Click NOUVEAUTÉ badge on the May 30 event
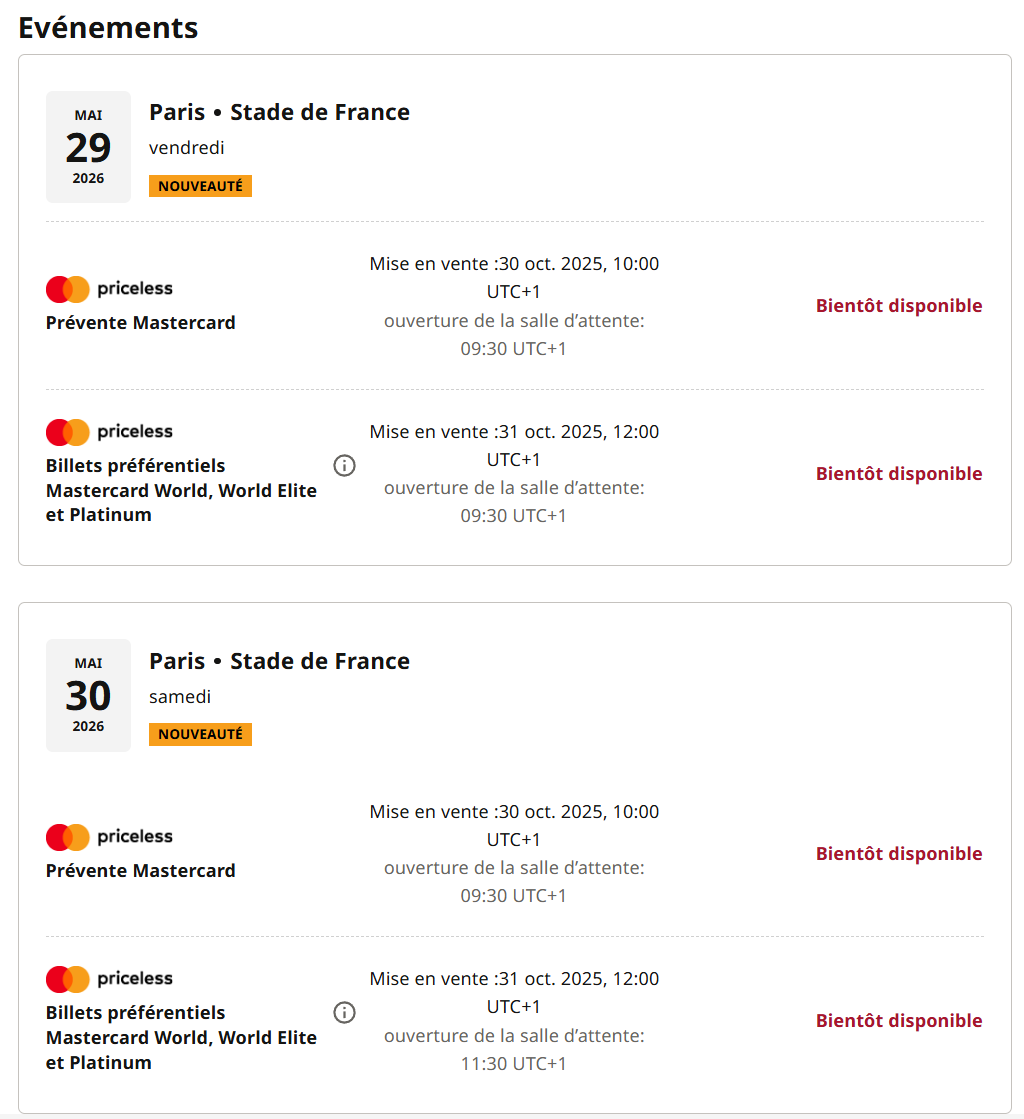1024x1119 pixels. click(x=200, y=734)
